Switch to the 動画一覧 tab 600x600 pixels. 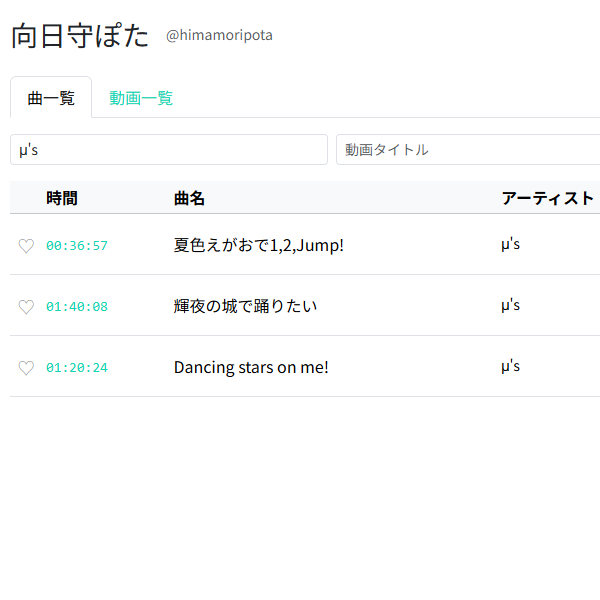click(141, 98)
